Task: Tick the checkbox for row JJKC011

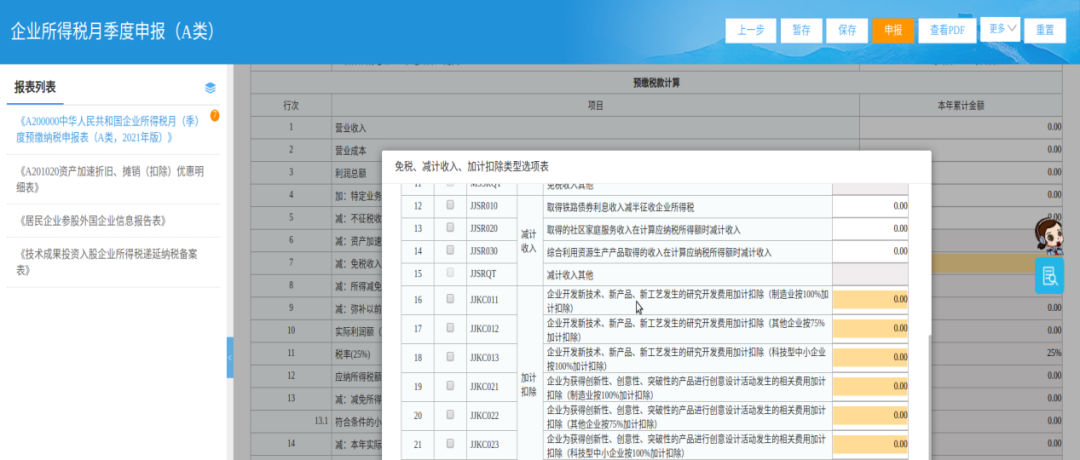Action: [x=450, y=299]
